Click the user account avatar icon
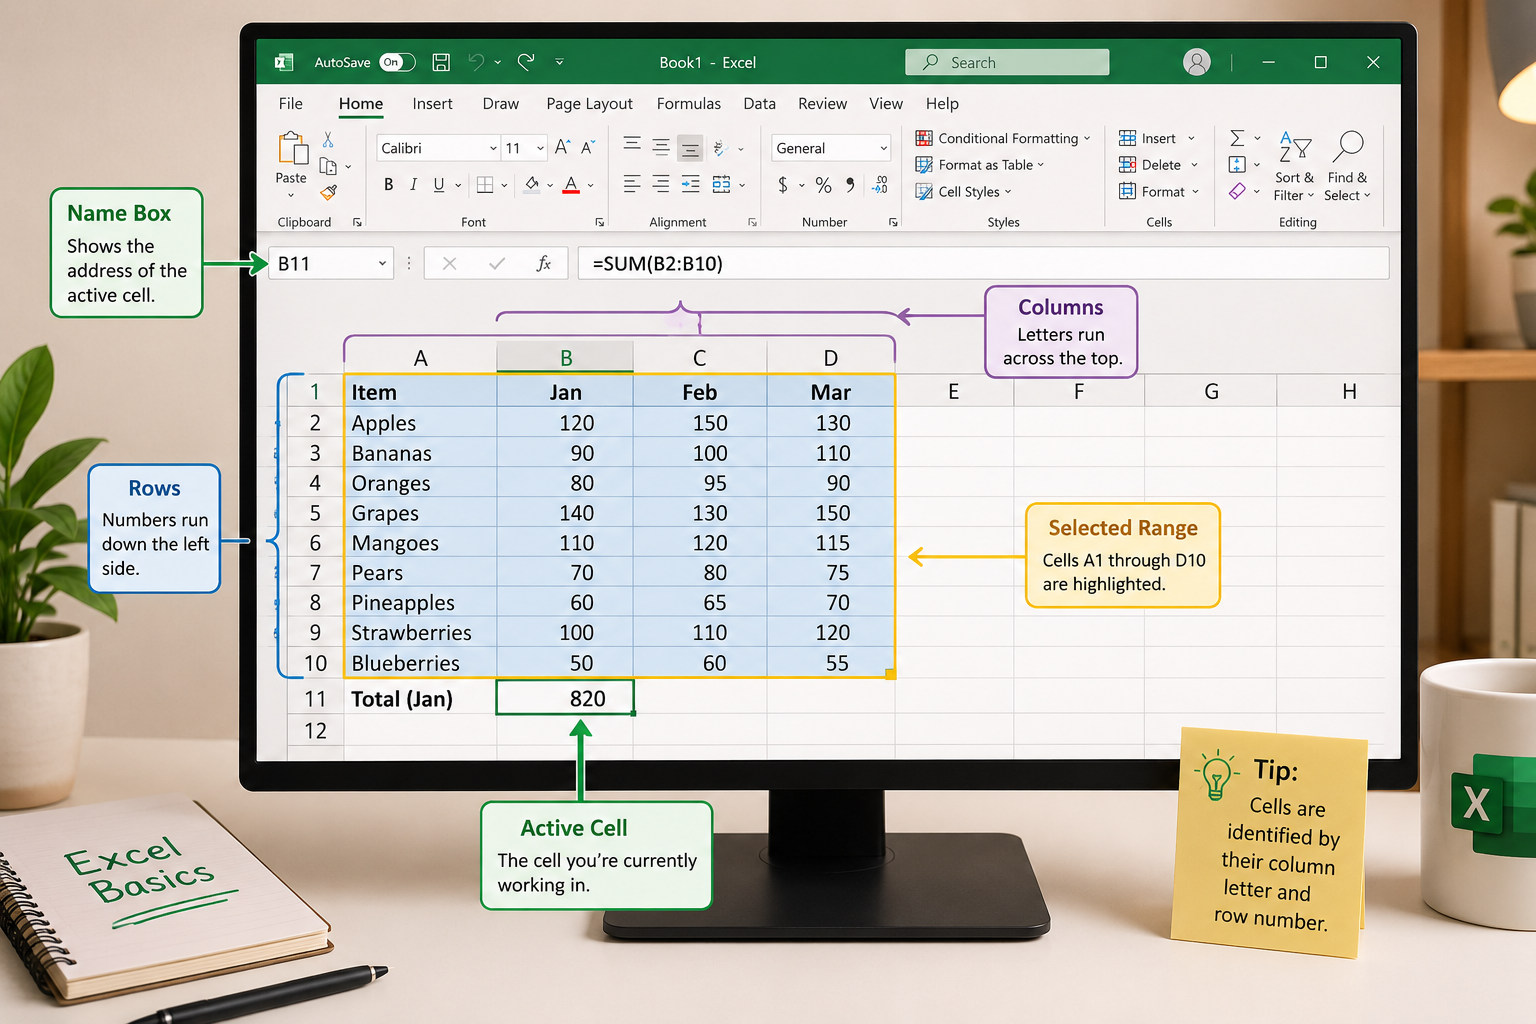Image resolution: width=1536 pixels, height=1024 pixels. [1196, 62]
